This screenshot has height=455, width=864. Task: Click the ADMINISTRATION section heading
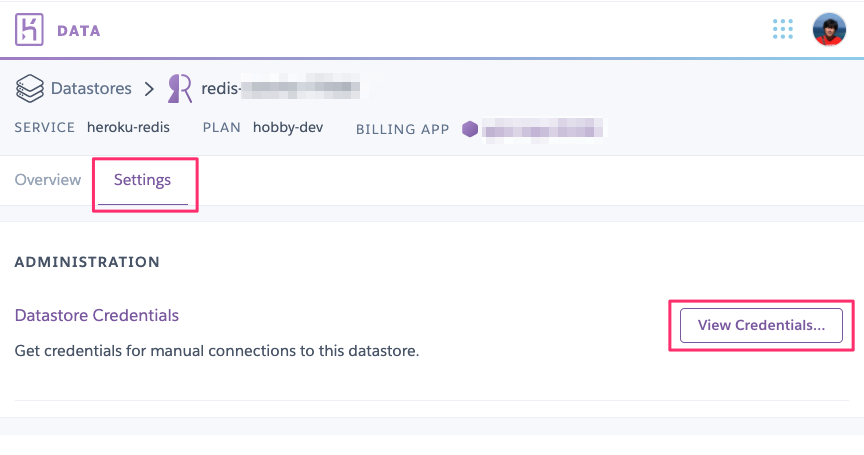pyautogui.click(x=87, y=262)
